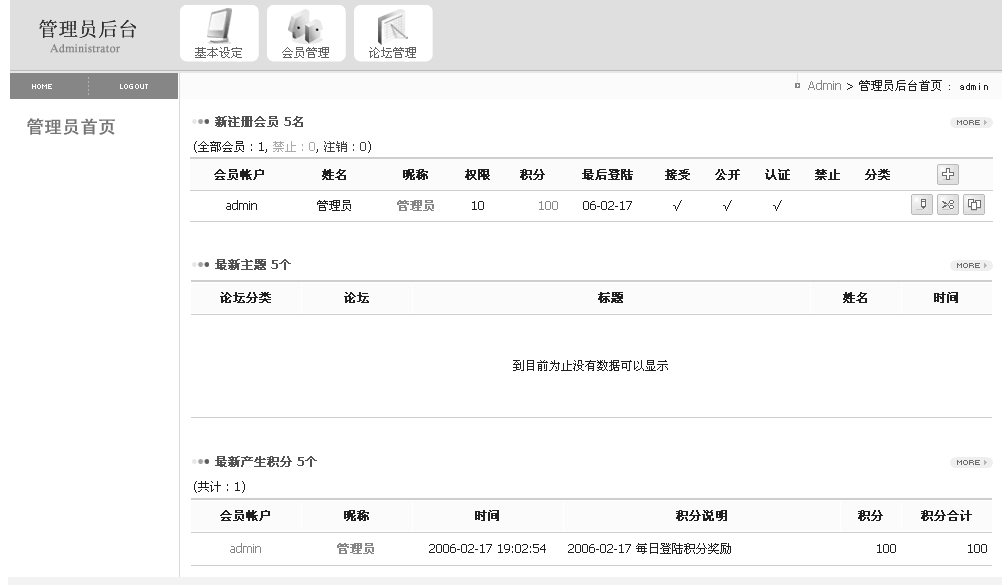Open the 论坛管理 forum management icon
Screen dimensions: 1002x585
click(393, 34)
